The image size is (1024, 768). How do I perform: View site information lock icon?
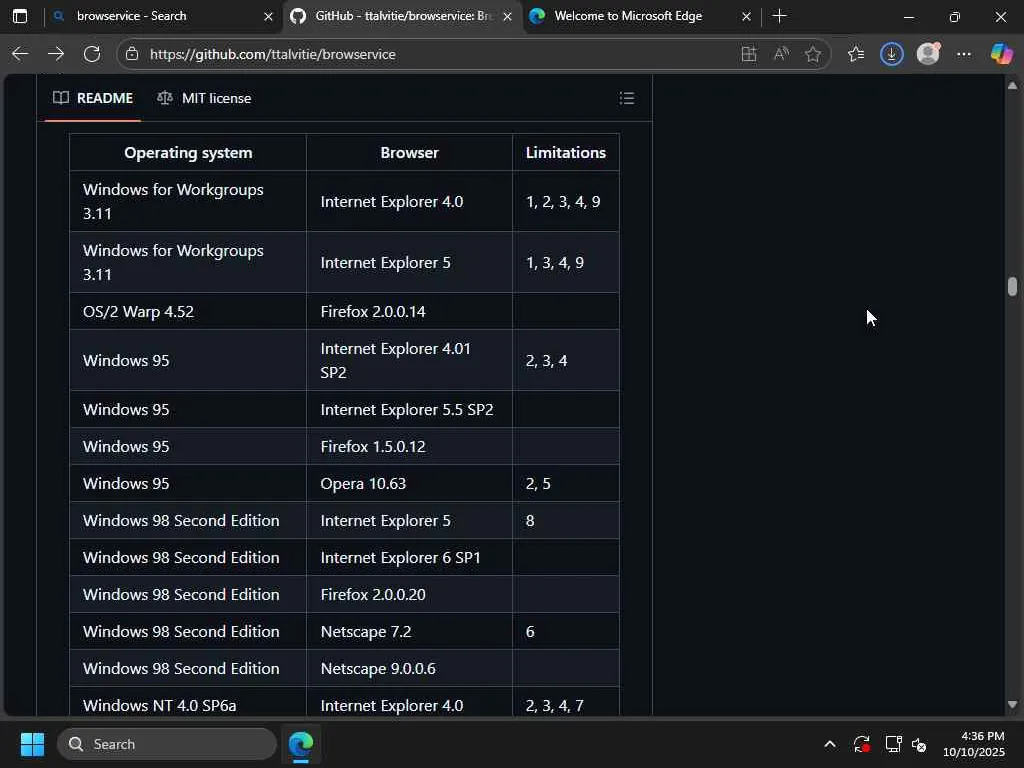(x=132, y=54)
